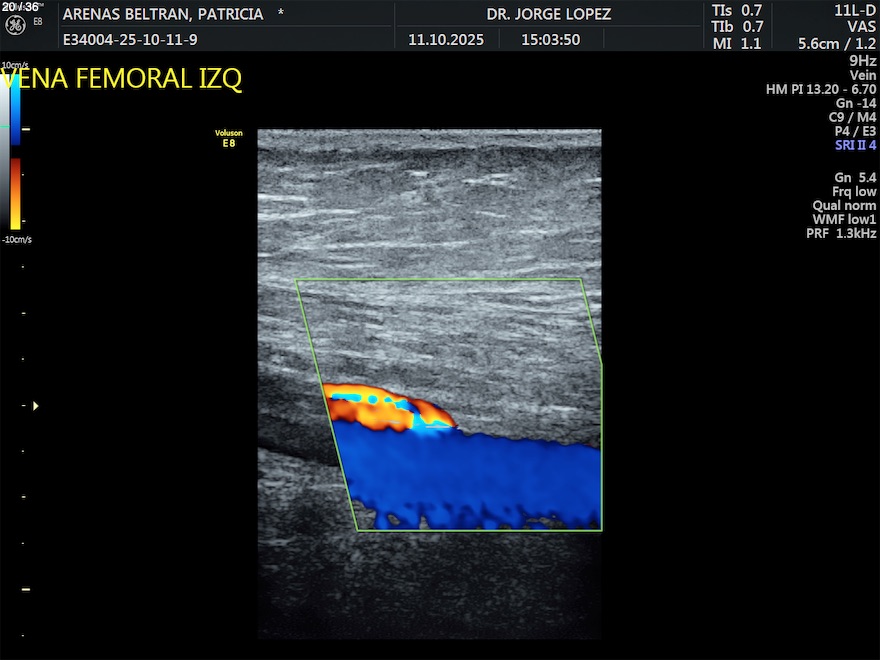Click the VAS application preset label
The image size is (880, 660).
(x=861, y=27)
